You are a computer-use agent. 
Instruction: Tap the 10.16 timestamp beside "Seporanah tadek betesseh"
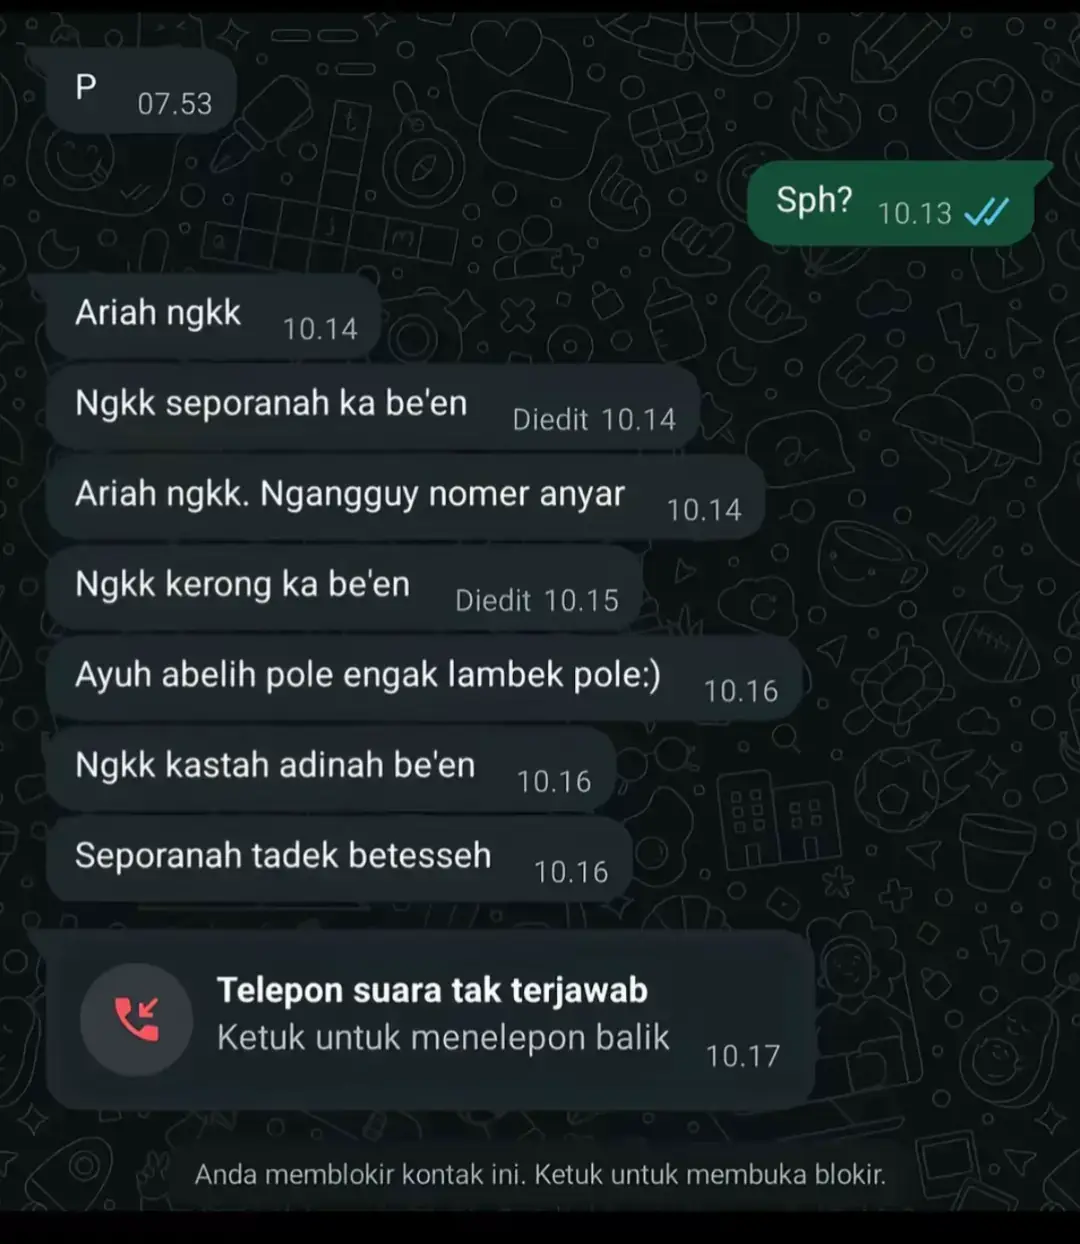(571, 872)
